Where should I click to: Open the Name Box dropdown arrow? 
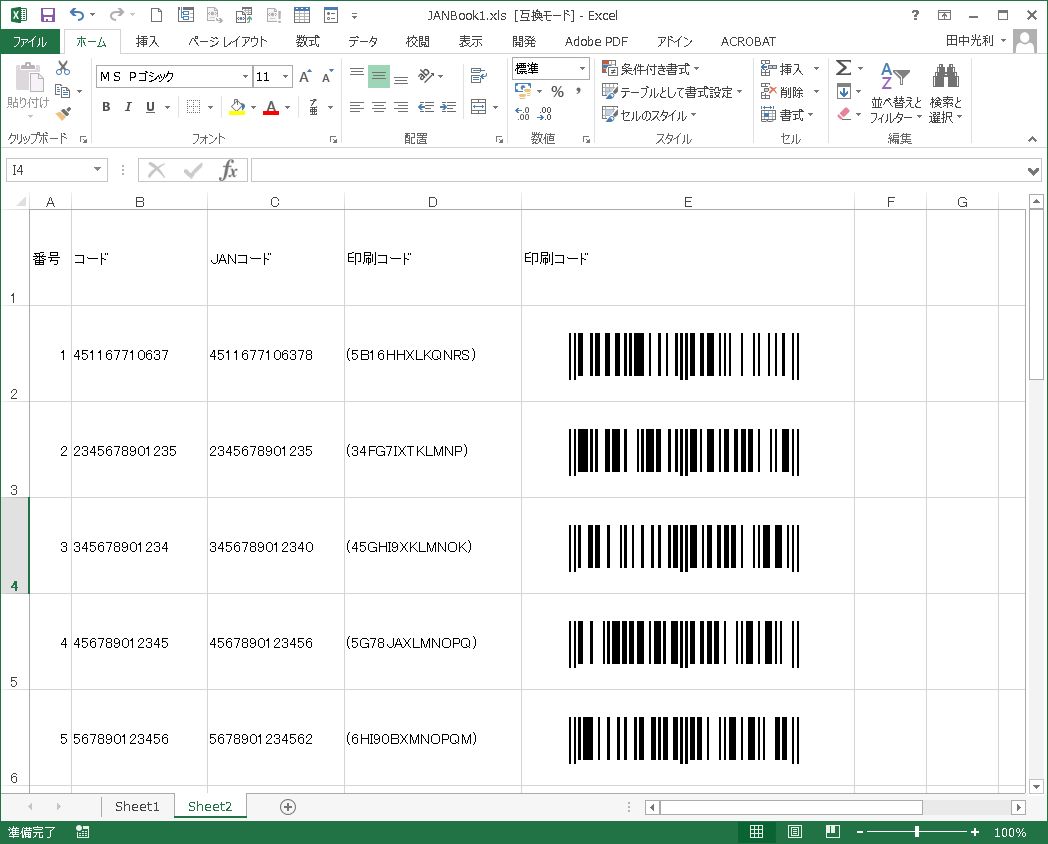pyautogui.click(x=98, y=170)
